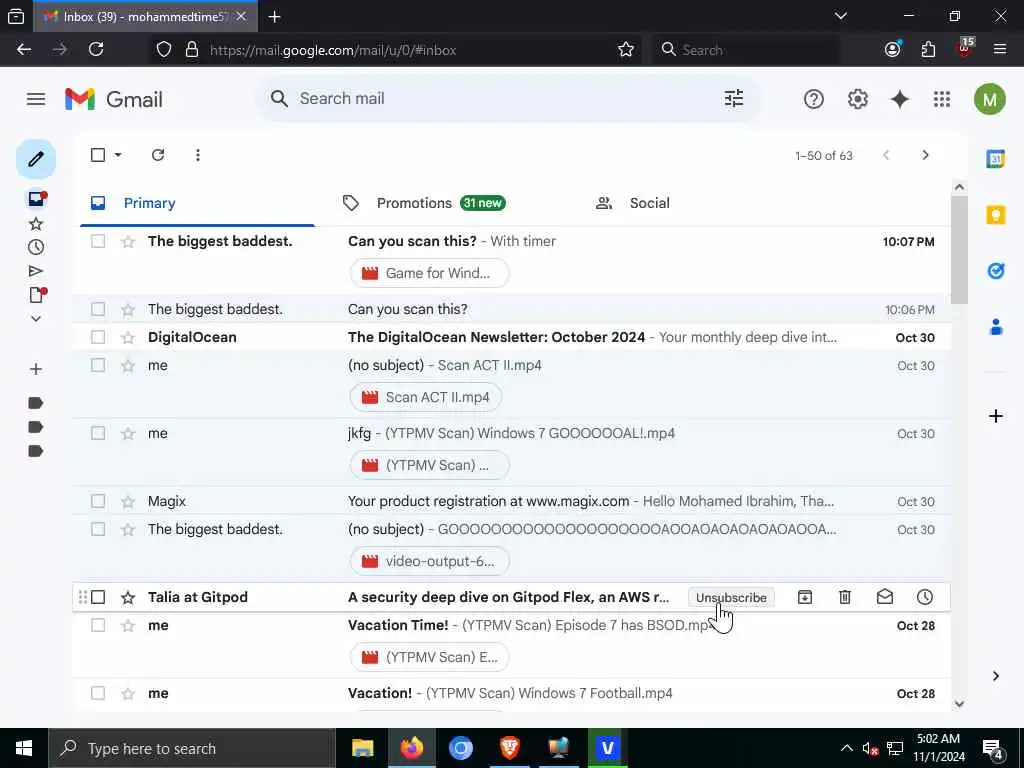Open the Gmail main menu hamburger
Screen dimensions: 1024x768
(x=36, y=99)
